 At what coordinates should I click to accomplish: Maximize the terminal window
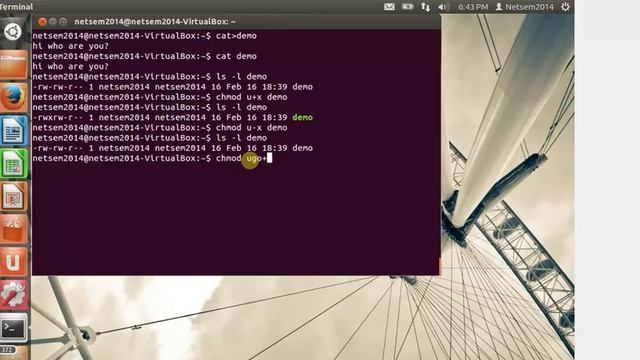point(63,21)
